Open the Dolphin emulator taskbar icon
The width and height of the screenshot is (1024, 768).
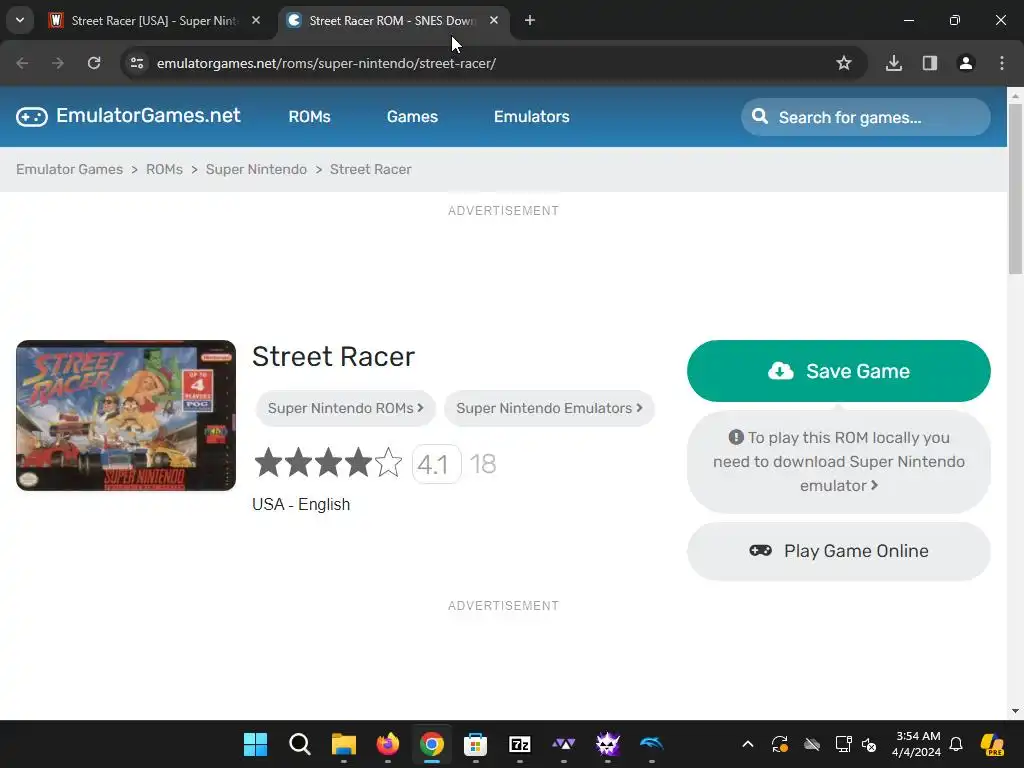pyautogui.click(x=652, y=744)
